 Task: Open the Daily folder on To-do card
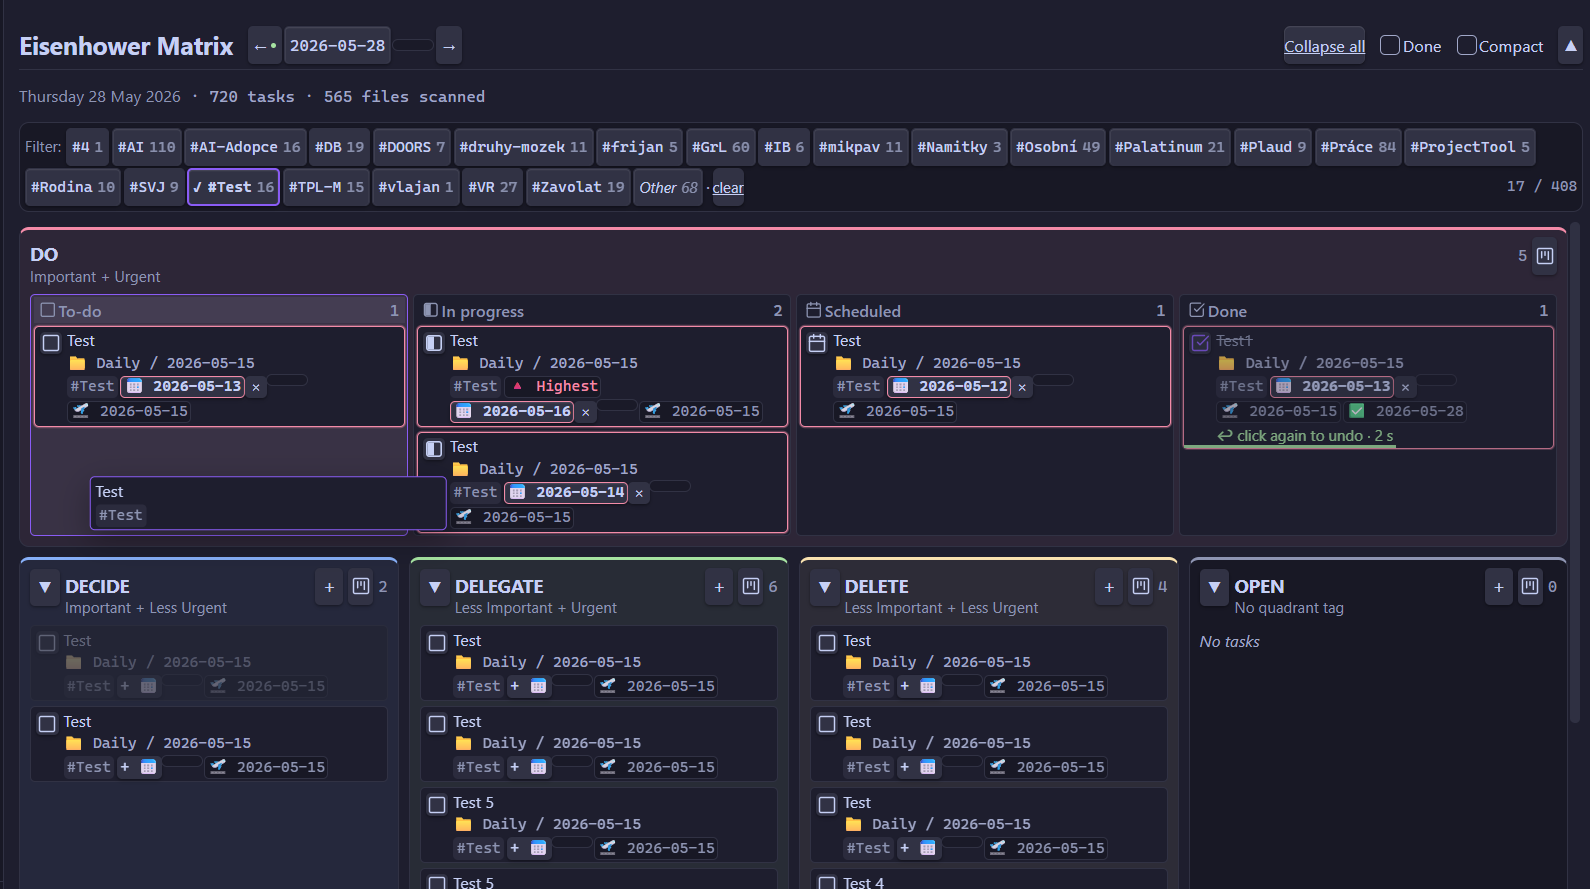(162, 363)
